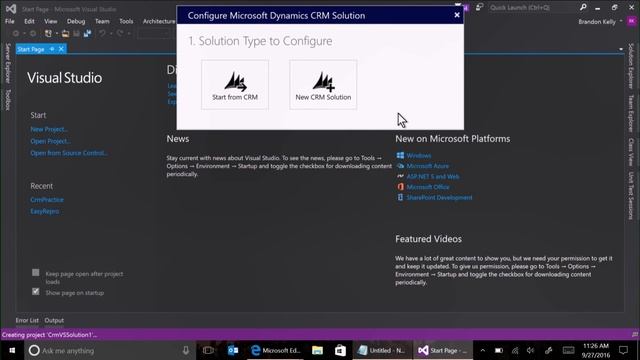Click the Cortana microphone icon
This screenshot has height=360, width=640.
pos(186,350)
